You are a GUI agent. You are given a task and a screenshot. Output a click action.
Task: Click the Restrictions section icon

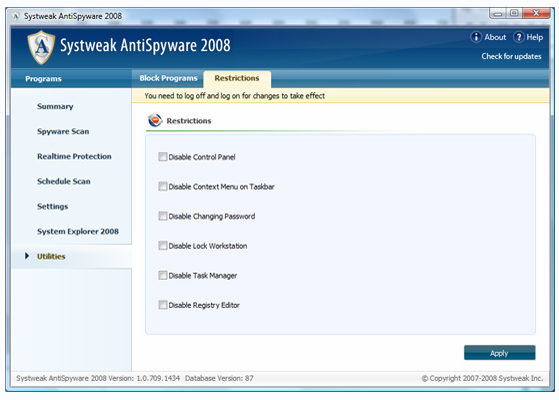155,120
